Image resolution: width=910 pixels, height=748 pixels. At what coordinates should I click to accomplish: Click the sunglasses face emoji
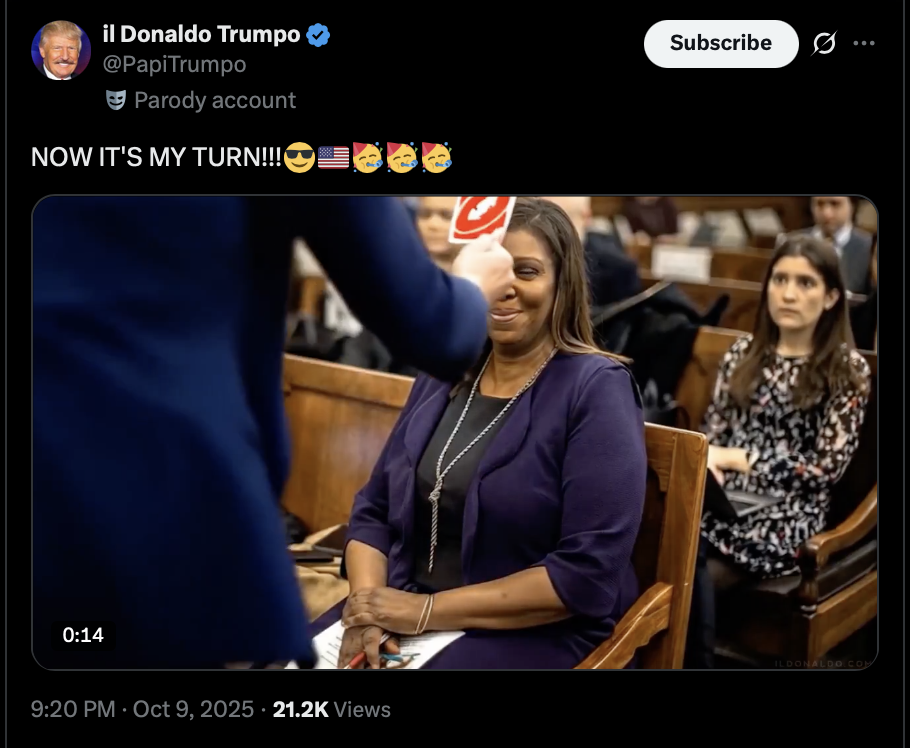[299, 157]
